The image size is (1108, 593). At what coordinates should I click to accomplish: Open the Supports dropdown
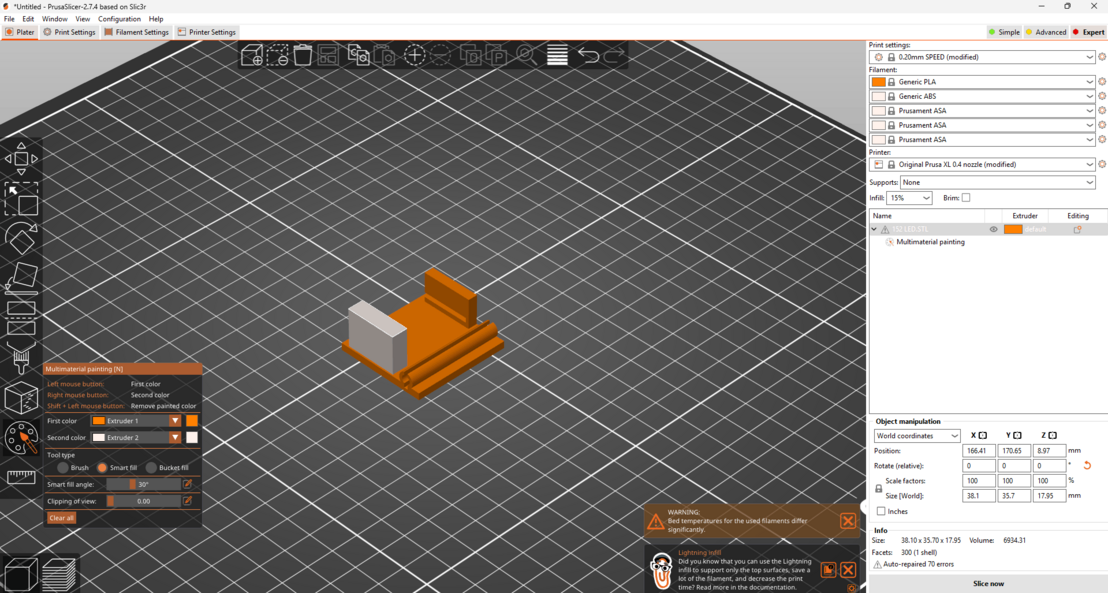point(1000,182)
